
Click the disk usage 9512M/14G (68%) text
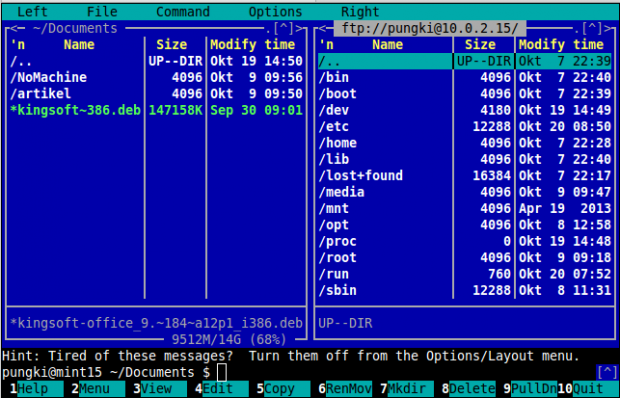pyautogui.click(x=229, y=340)
